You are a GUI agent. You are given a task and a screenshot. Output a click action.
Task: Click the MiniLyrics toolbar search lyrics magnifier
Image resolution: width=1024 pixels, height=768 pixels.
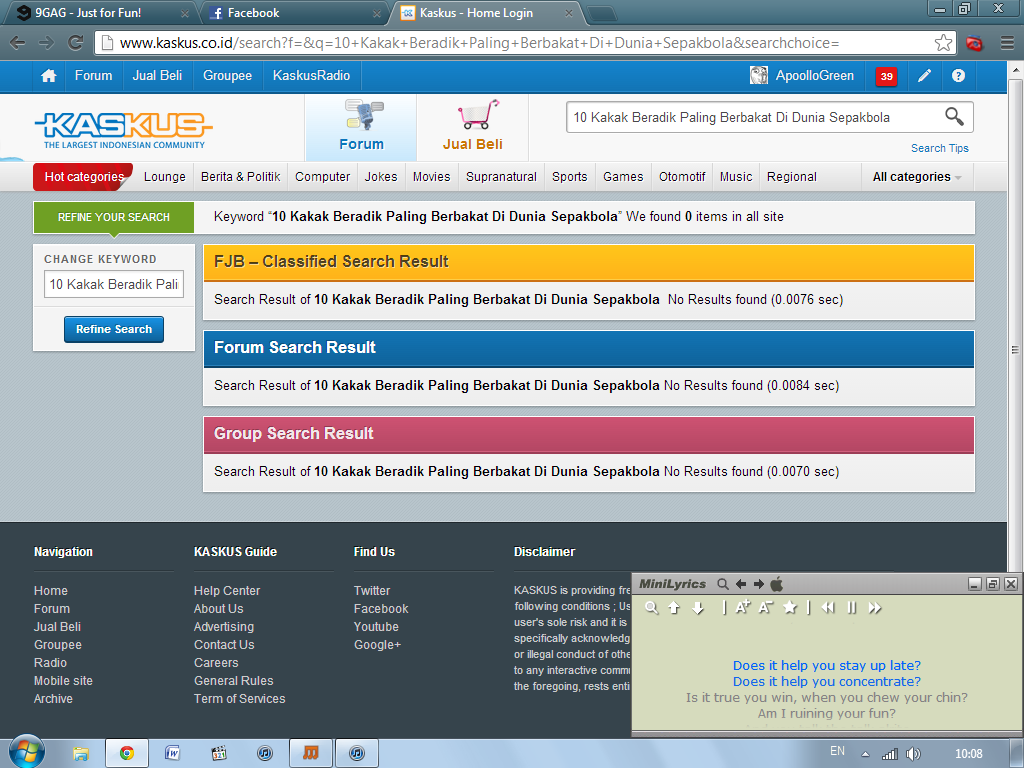pyautogui.click(x=651, y=608)
